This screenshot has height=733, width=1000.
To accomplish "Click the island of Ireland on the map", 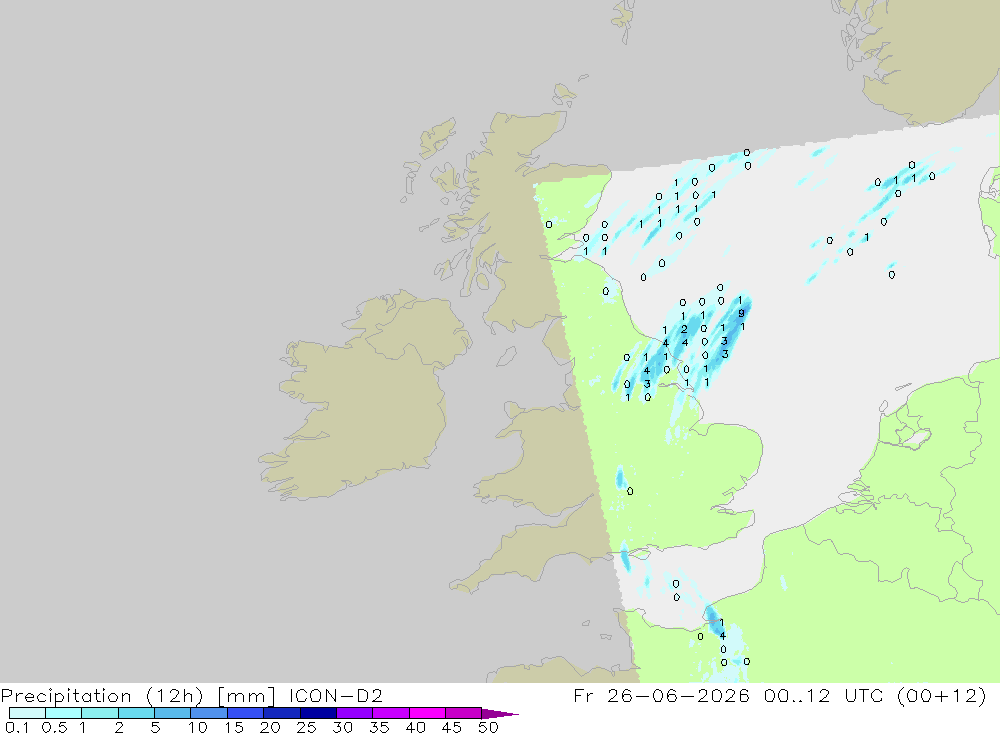I will tap(364, 396).
